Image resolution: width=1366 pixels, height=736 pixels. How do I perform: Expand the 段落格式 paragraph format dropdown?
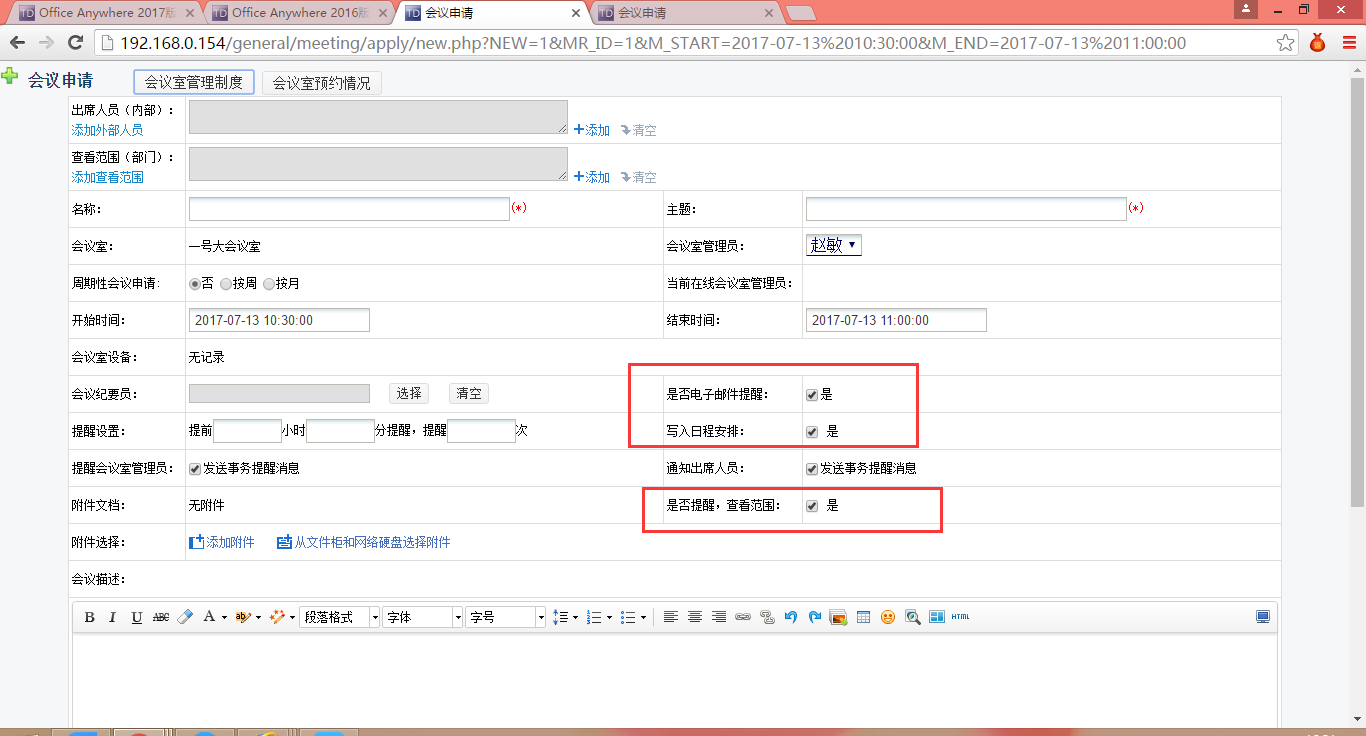[340, 618]
